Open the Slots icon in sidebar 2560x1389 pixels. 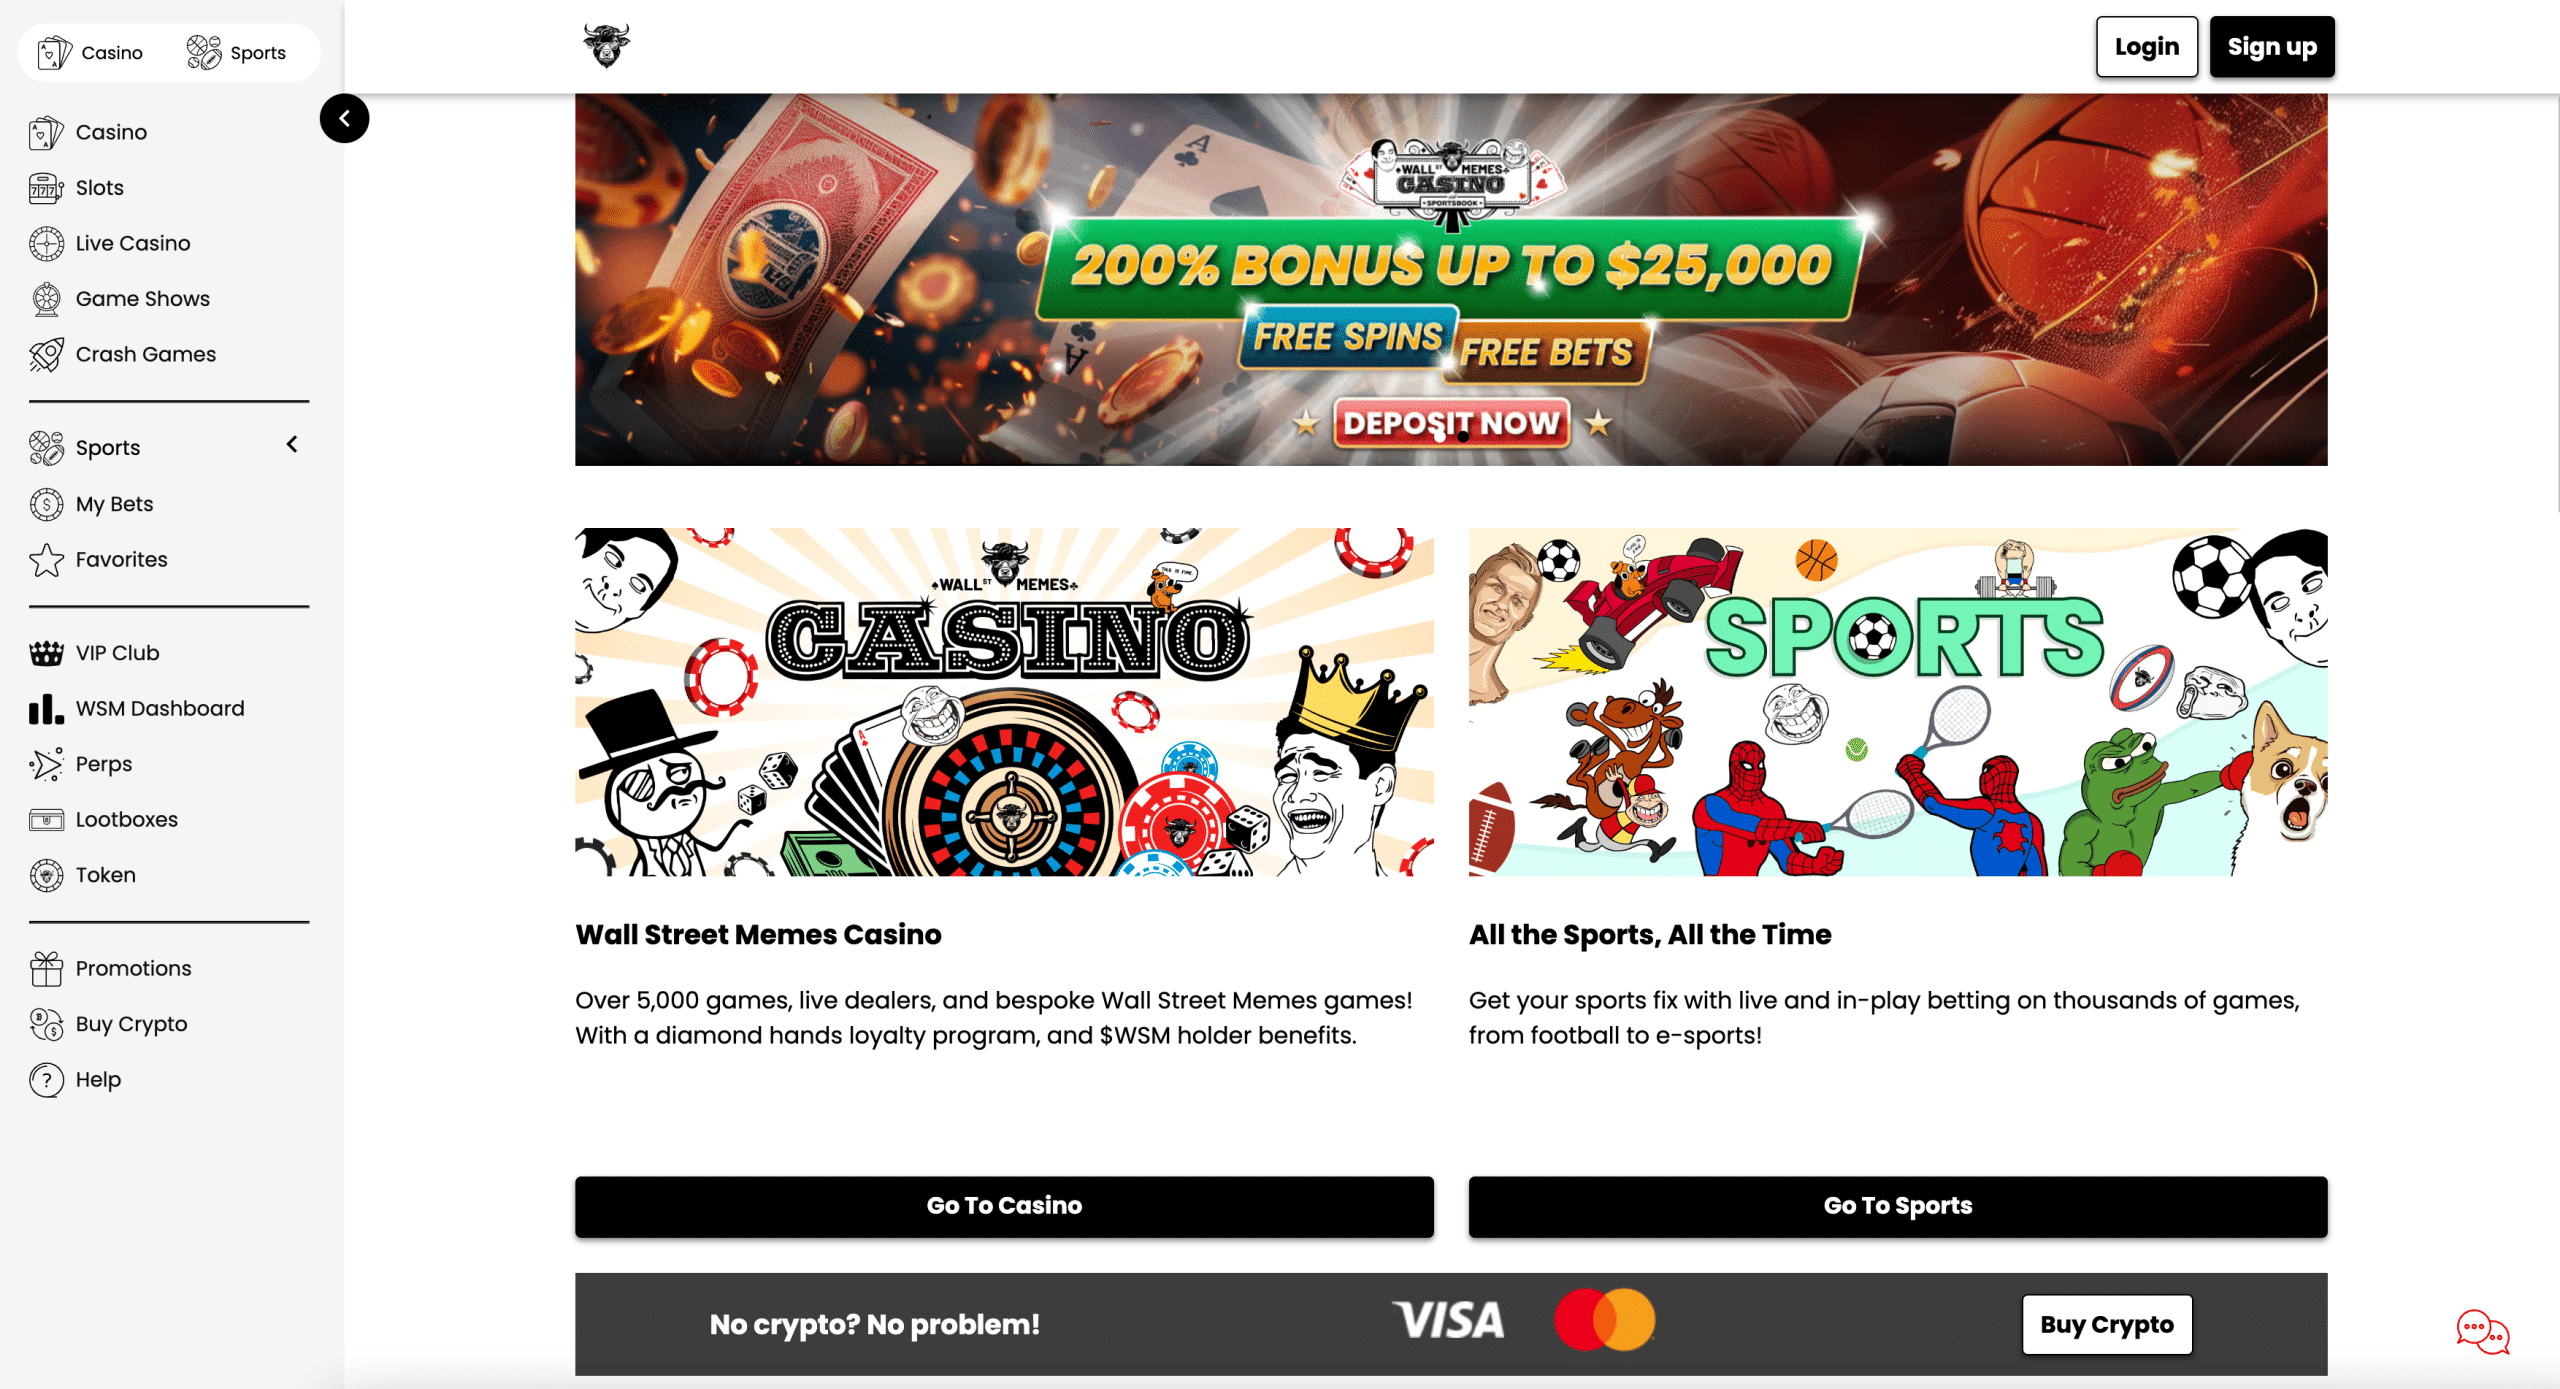pyautogui.click(x=46, y=188)
